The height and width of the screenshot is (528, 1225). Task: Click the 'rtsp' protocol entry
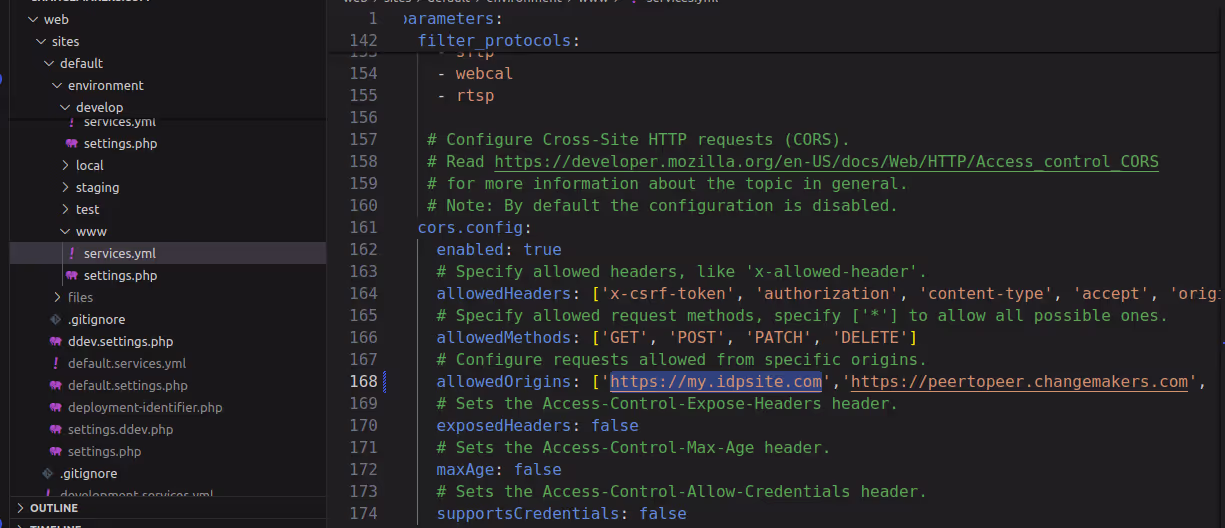point(475,96)
